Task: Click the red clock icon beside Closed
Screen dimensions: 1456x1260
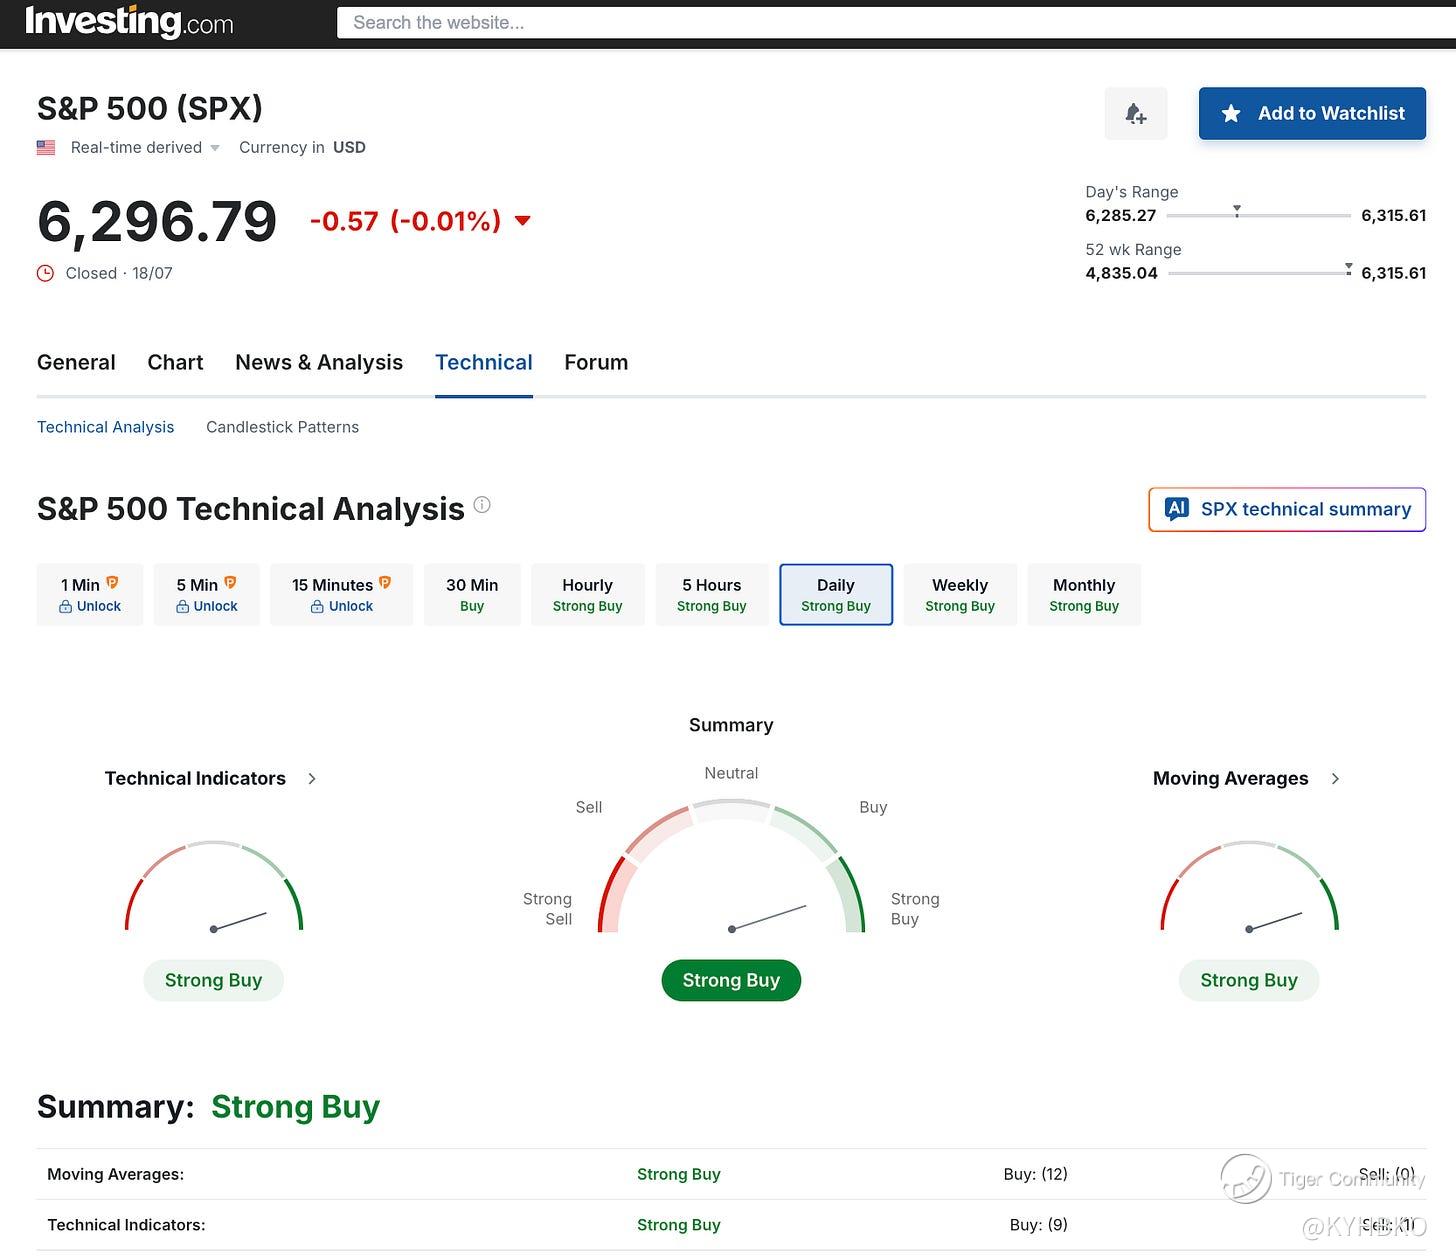Action: 45,273
